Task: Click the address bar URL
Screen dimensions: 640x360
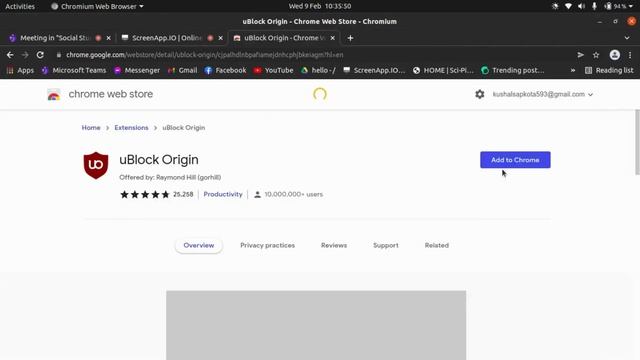Action: pos(204,55)
